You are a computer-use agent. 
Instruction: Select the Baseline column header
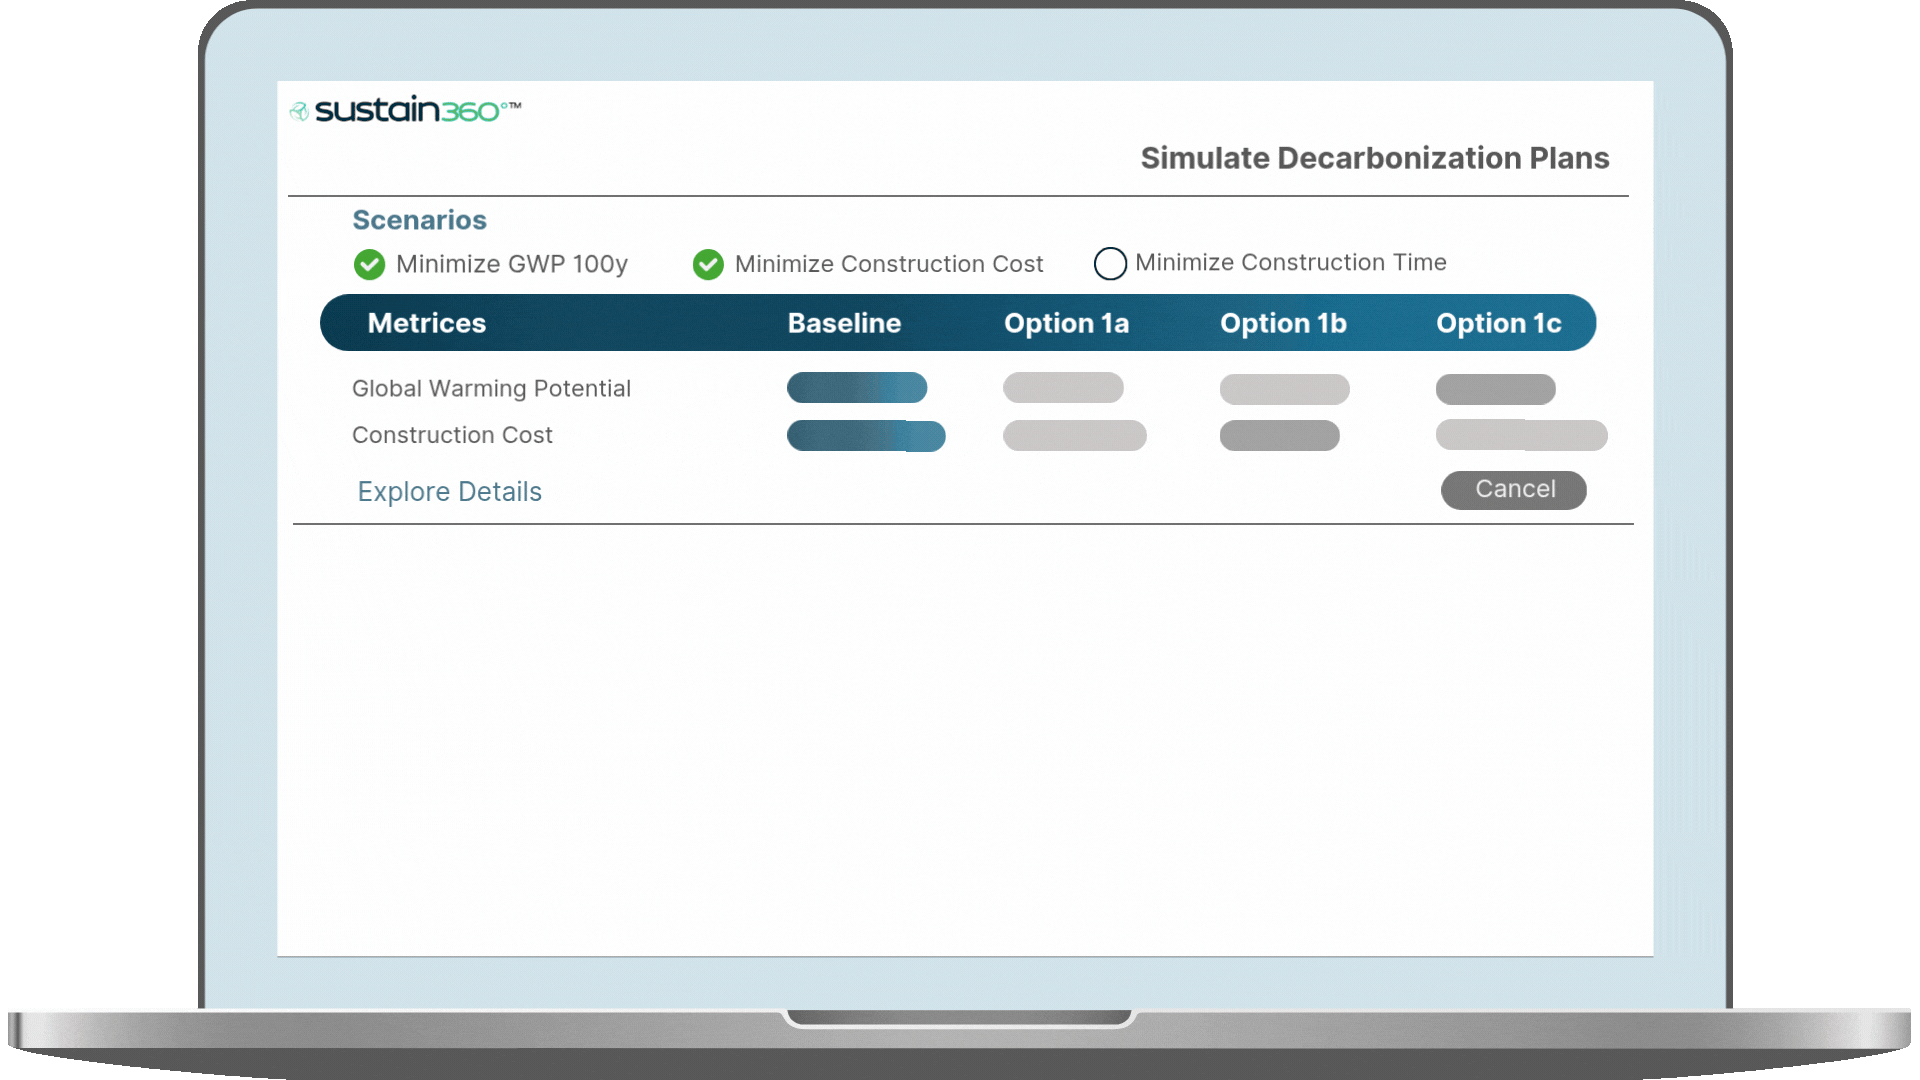click(x=845, y=323)
